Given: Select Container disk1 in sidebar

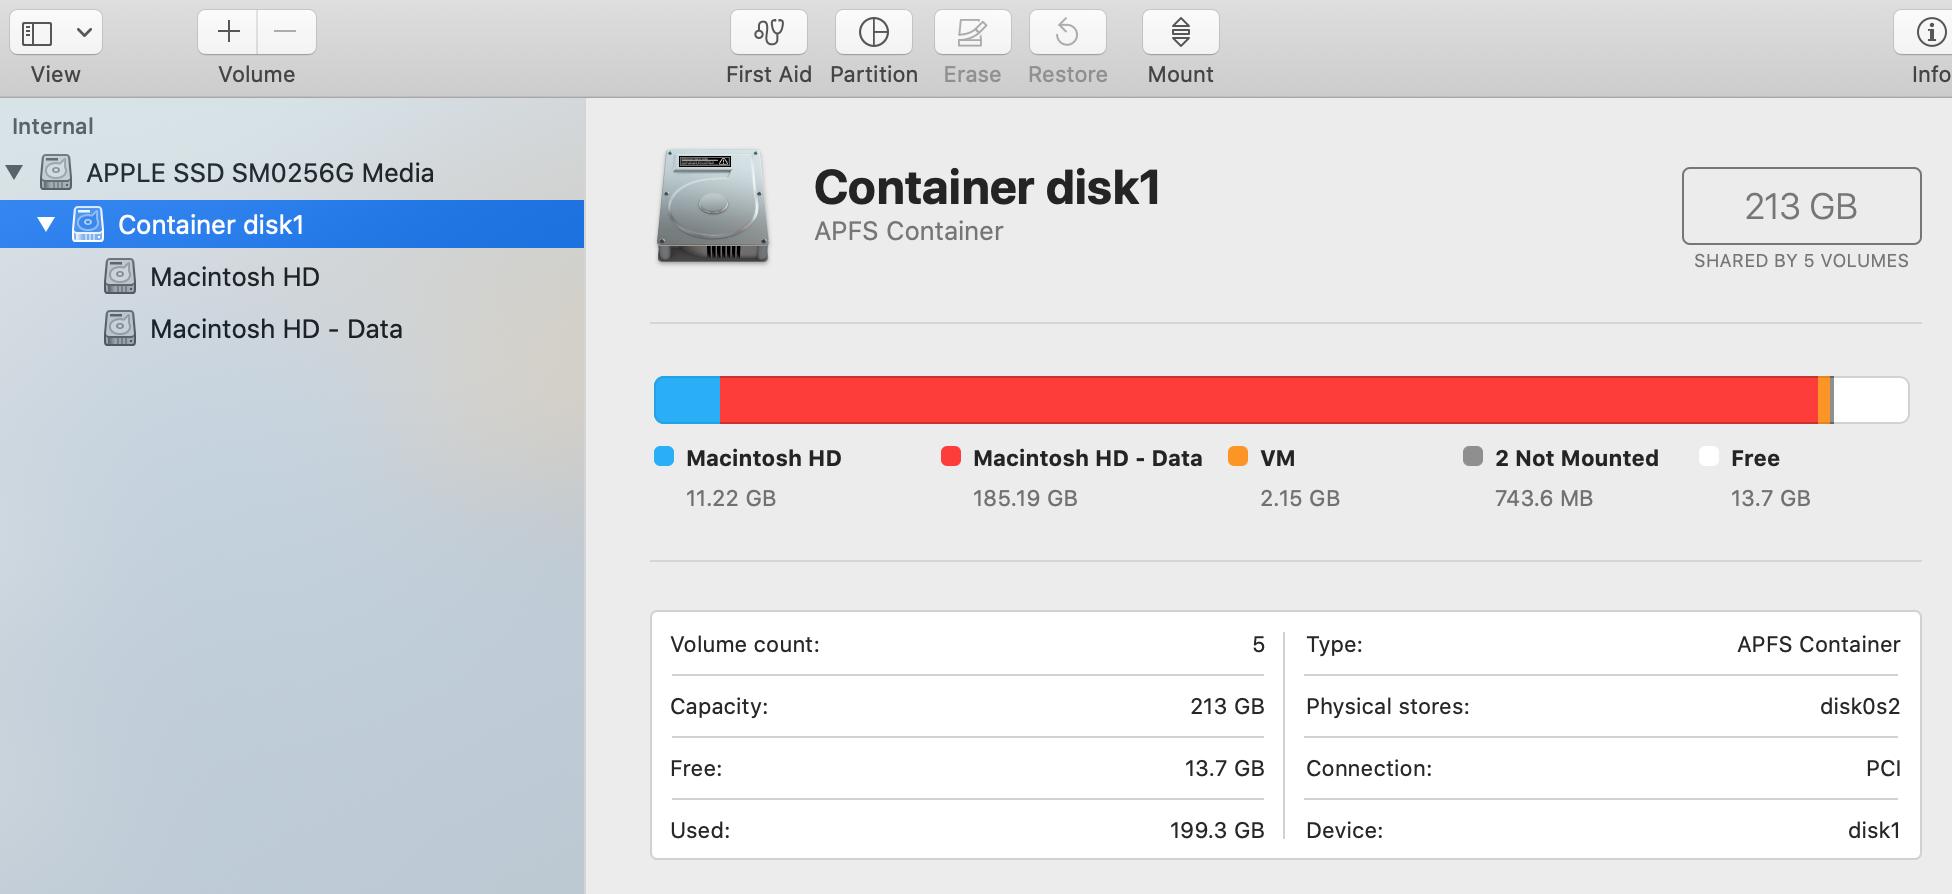Looking at the screenshot, I should [292, 224].
